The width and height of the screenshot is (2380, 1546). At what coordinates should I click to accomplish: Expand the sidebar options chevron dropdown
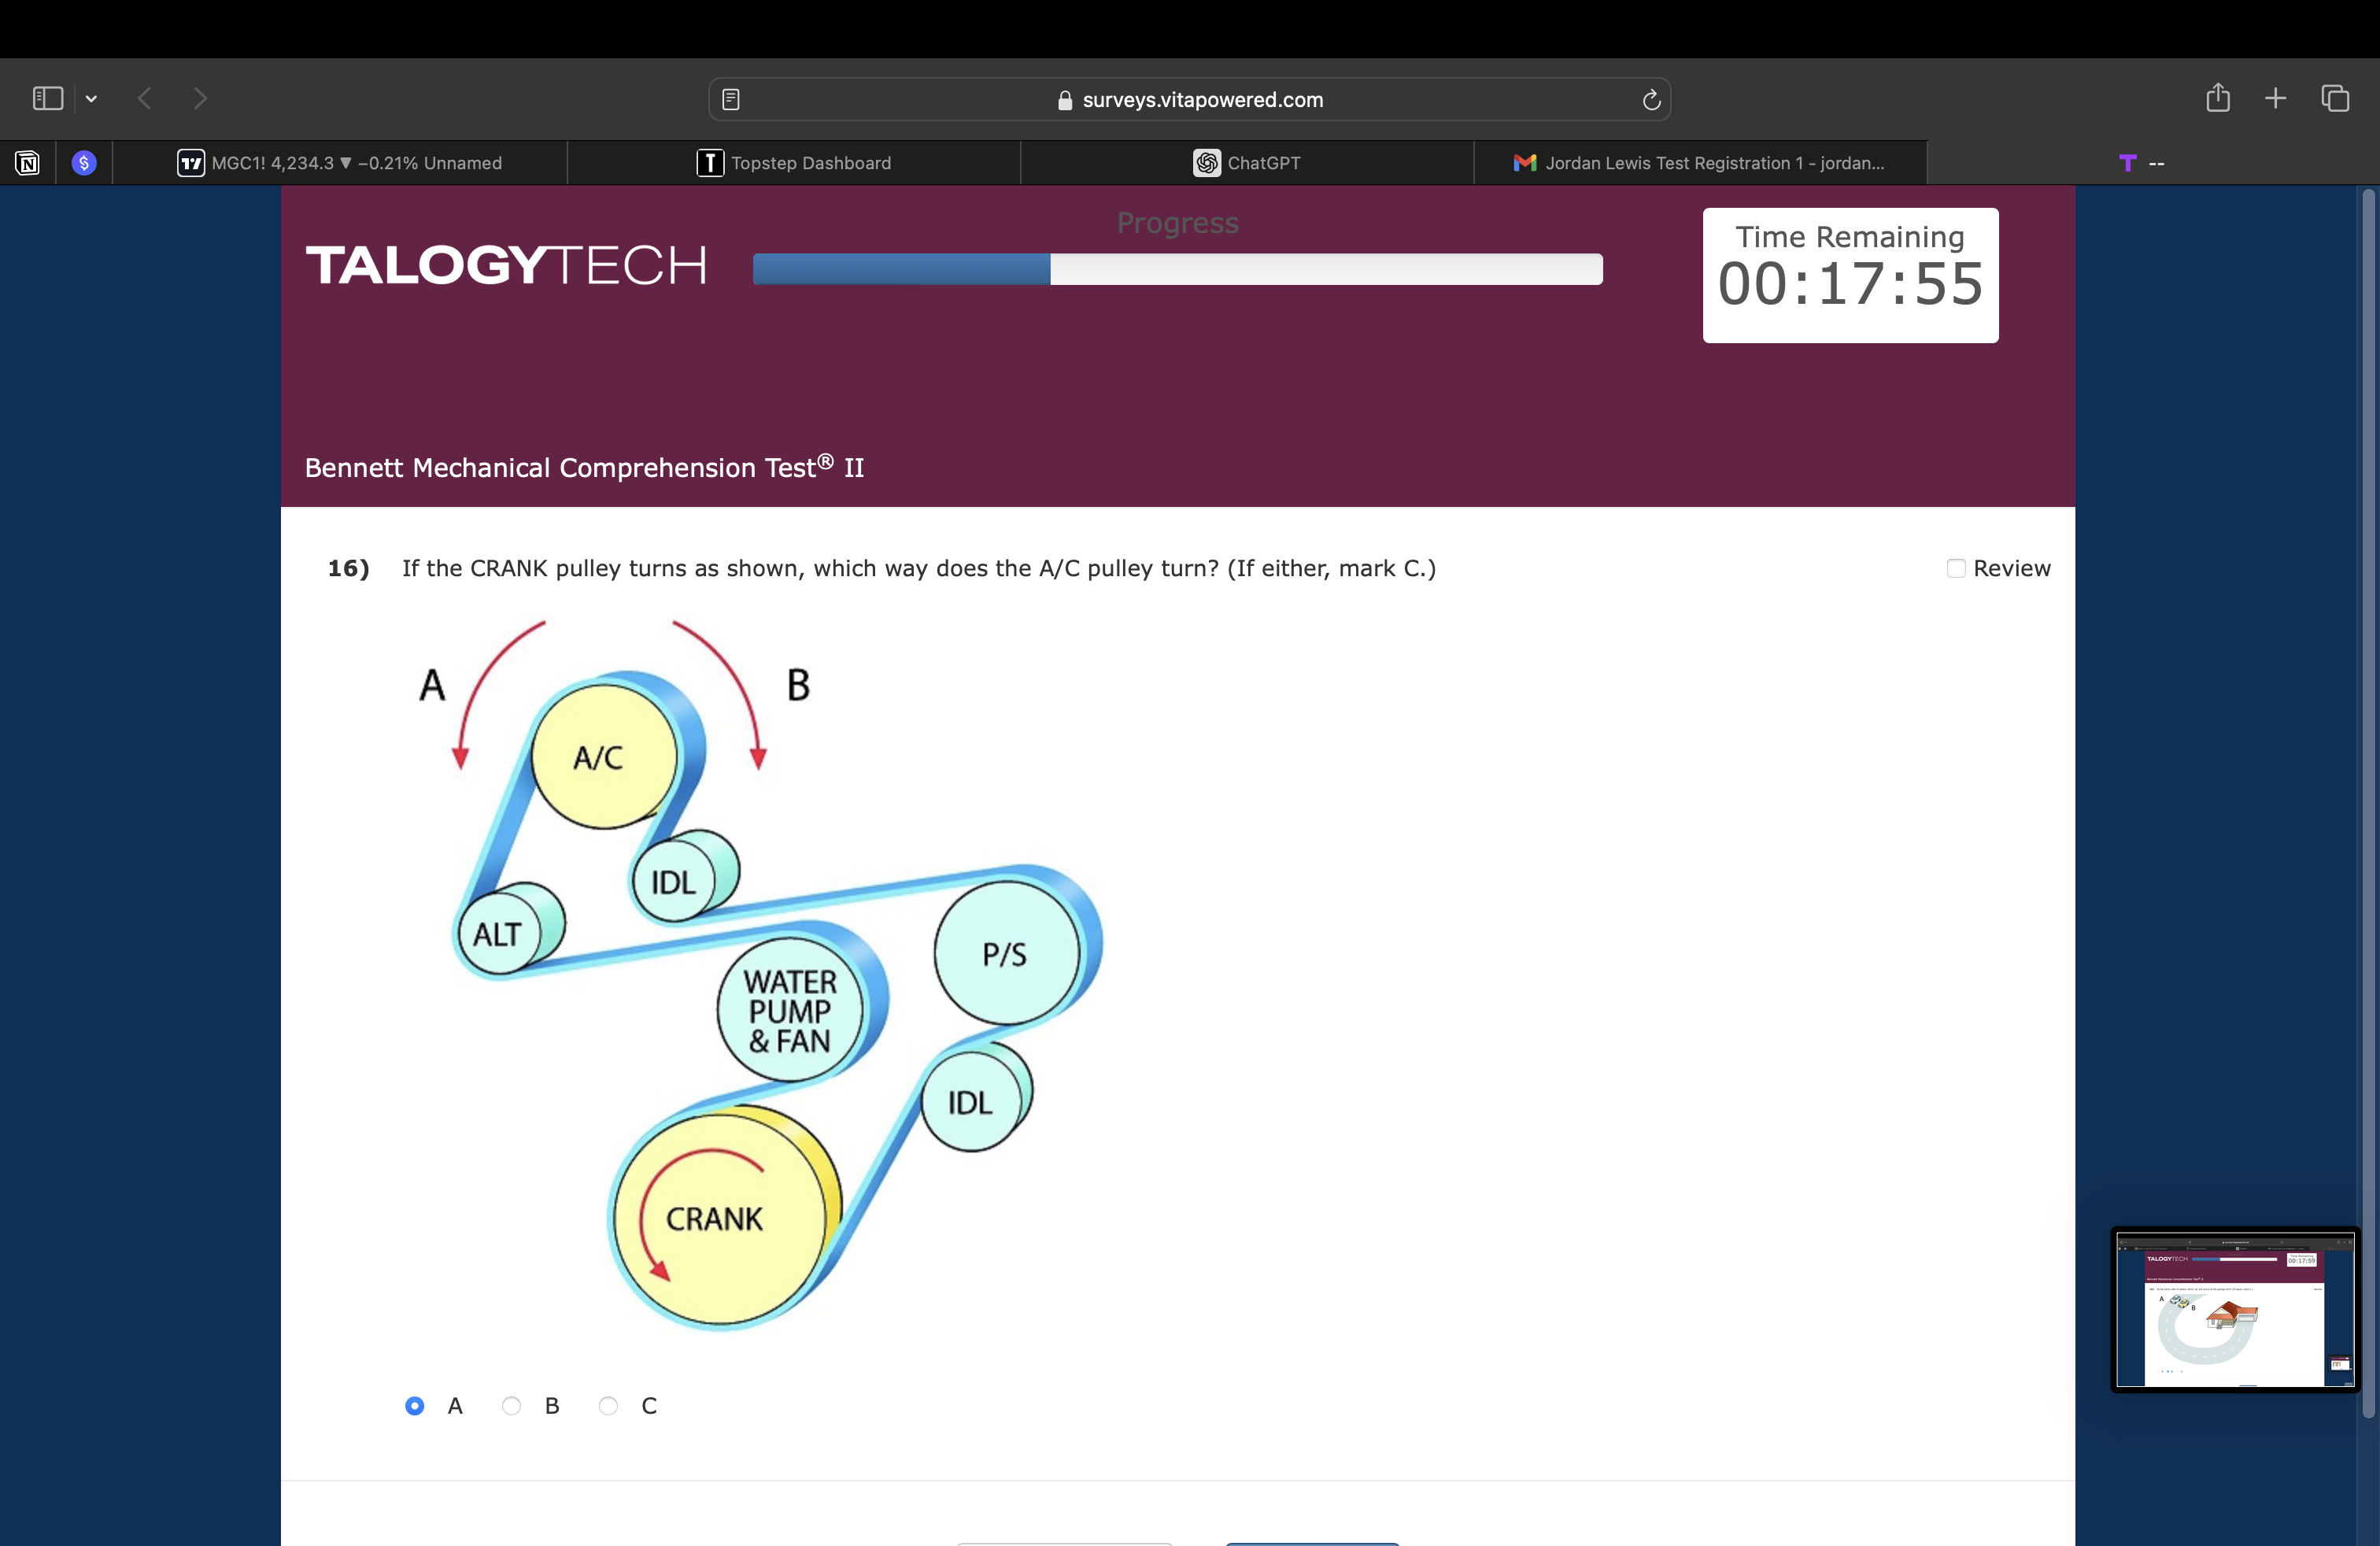point(91,98)
